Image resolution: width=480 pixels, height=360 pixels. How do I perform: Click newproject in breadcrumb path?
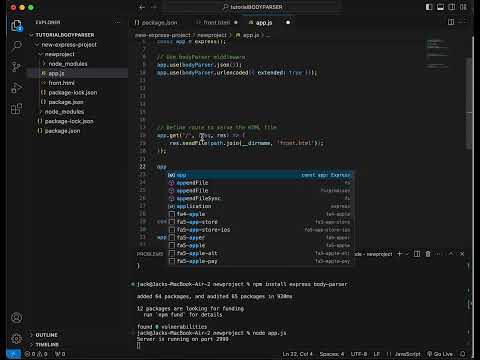(x=212, y=35)
